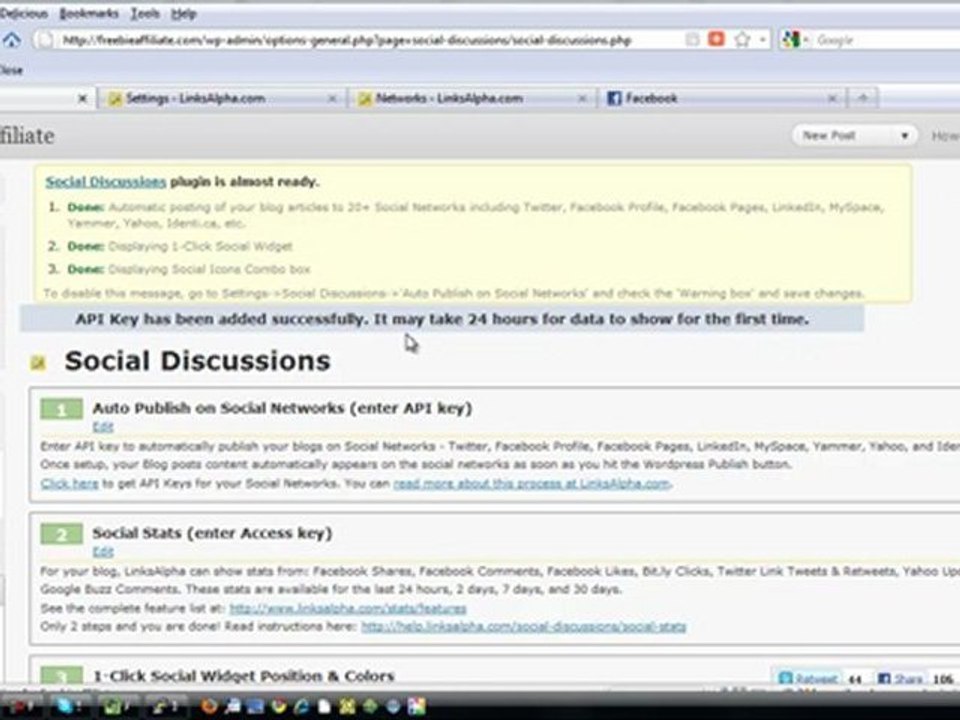
Task: Open the dropdown arrow beside the bookmark star
Action: coord(762,40)
